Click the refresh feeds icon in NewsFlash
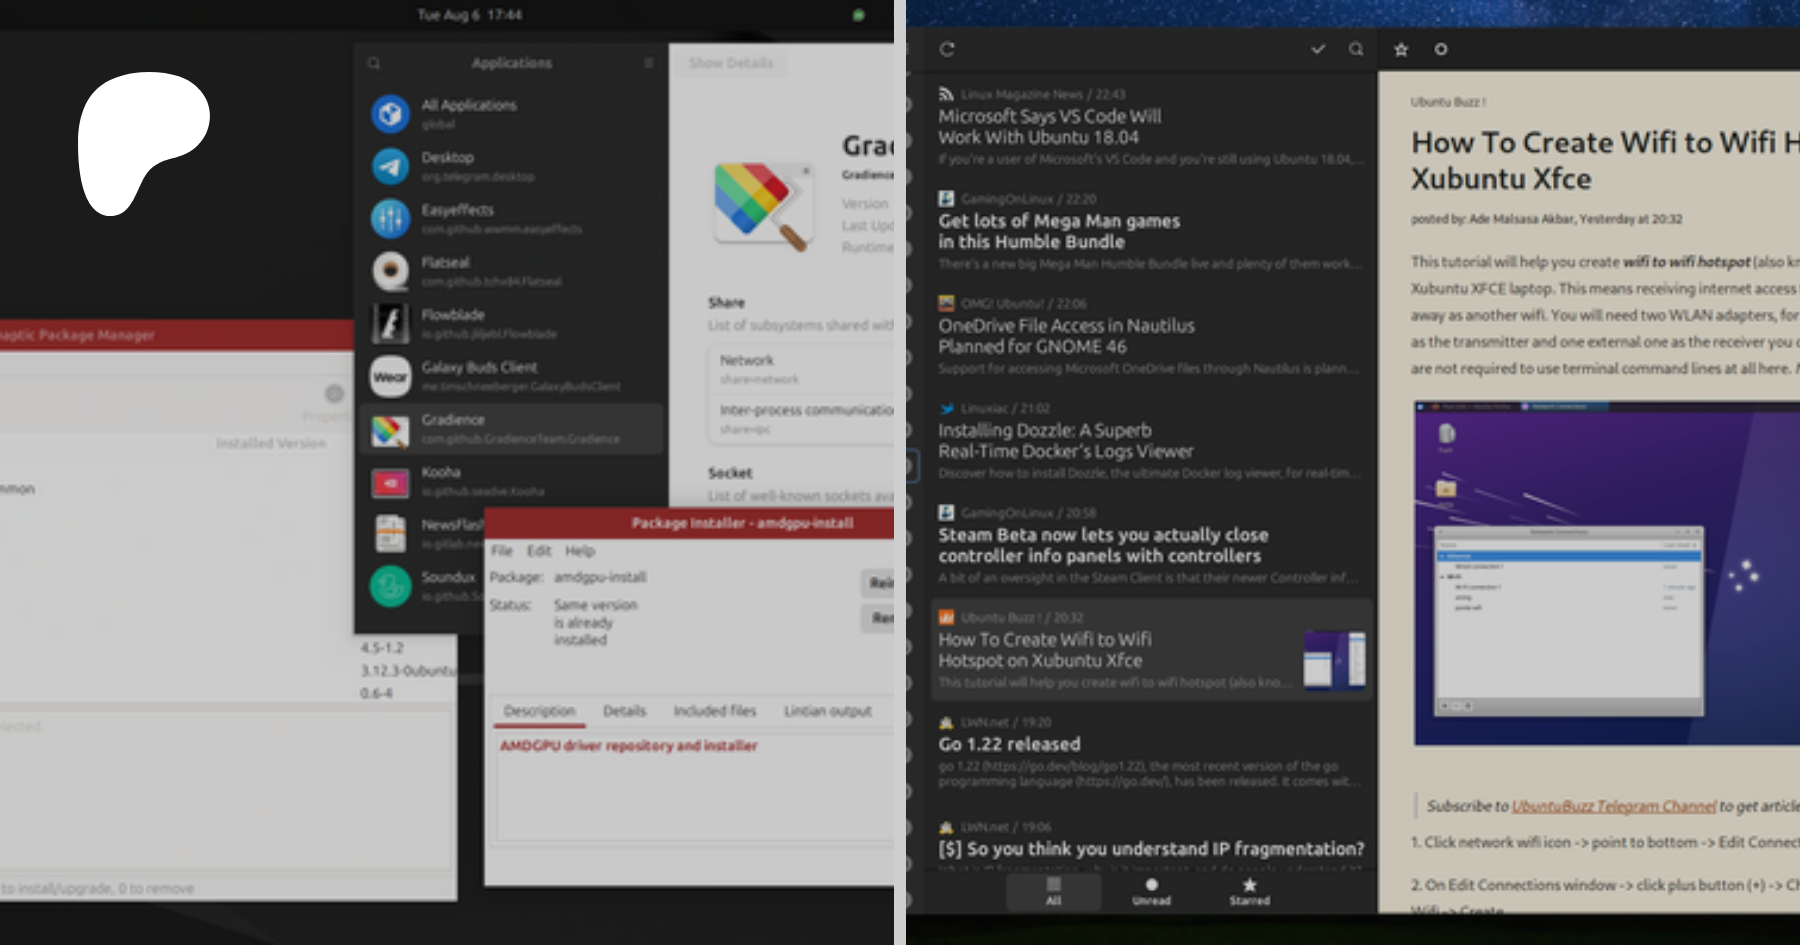This screenshot has height=945, width=1800. click(947, 49)
